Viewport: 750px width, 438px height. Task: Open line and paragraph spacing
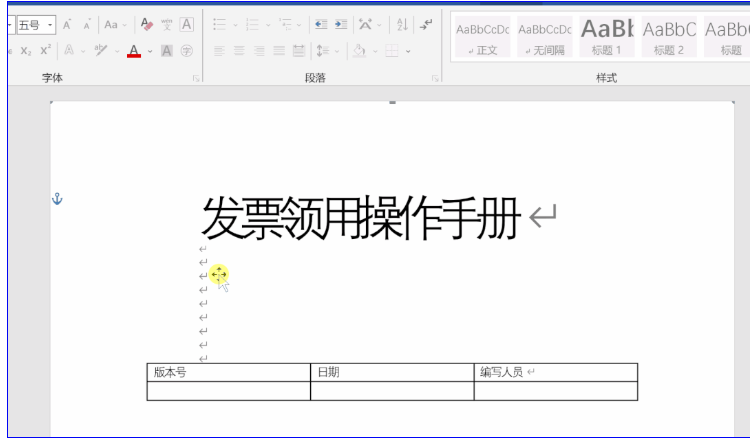pyautogui.click(x=323, y=51)
